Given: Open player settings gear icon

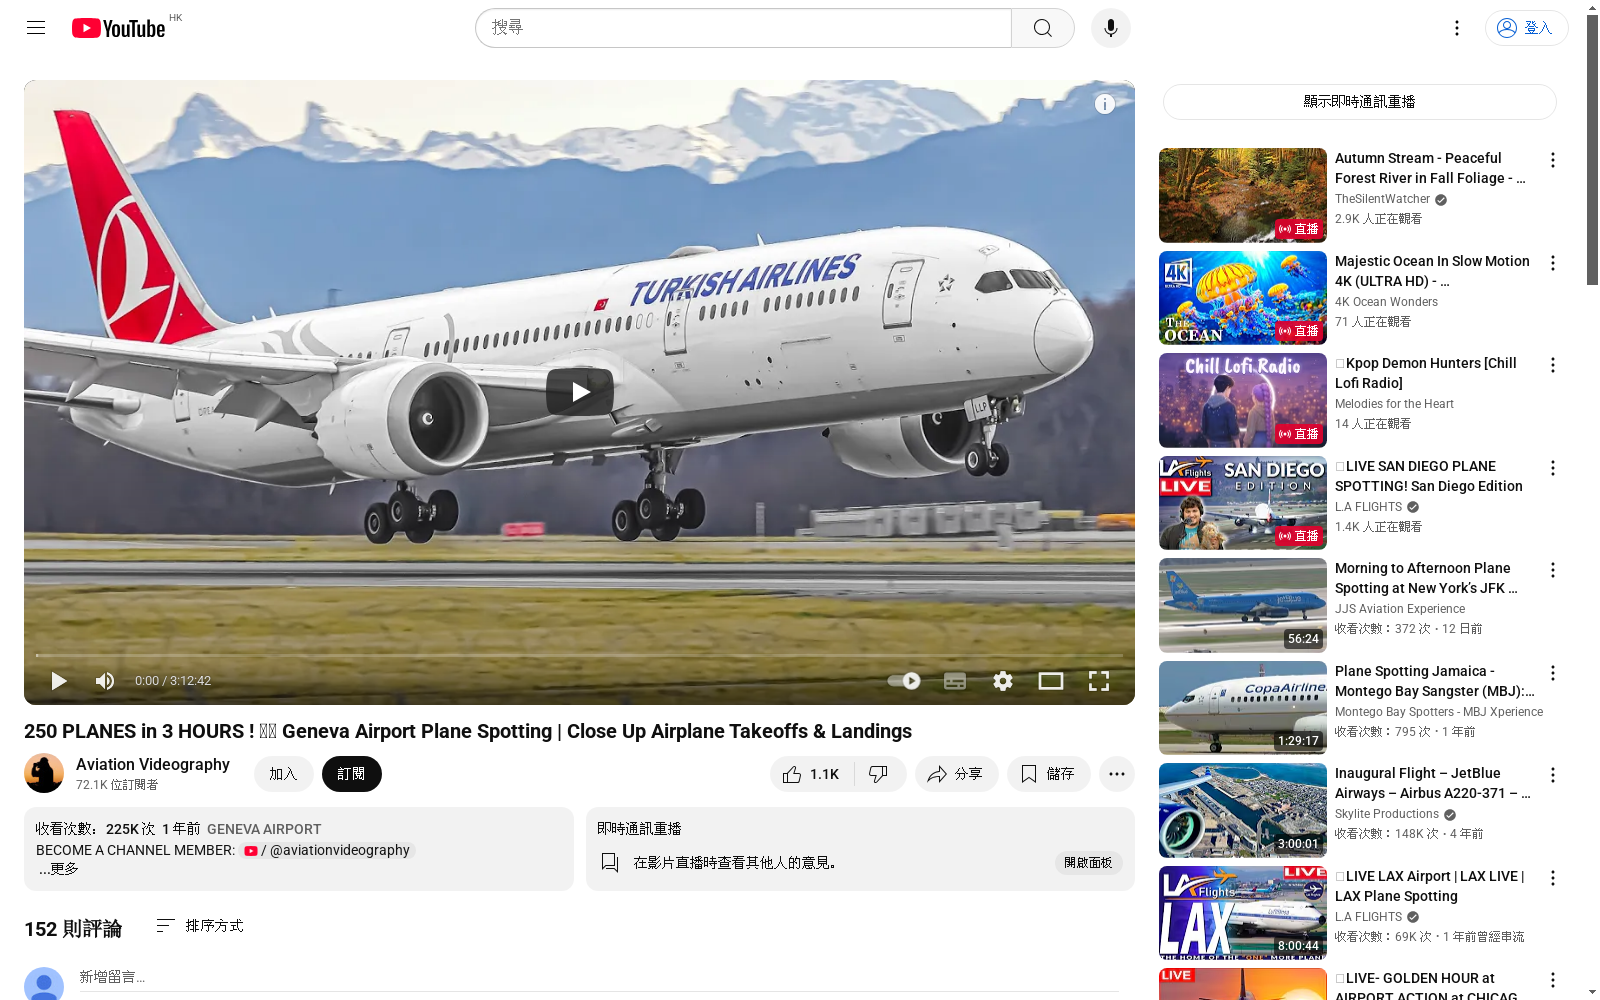Looking at the screenshot, I should click(x=1003, y=681).
